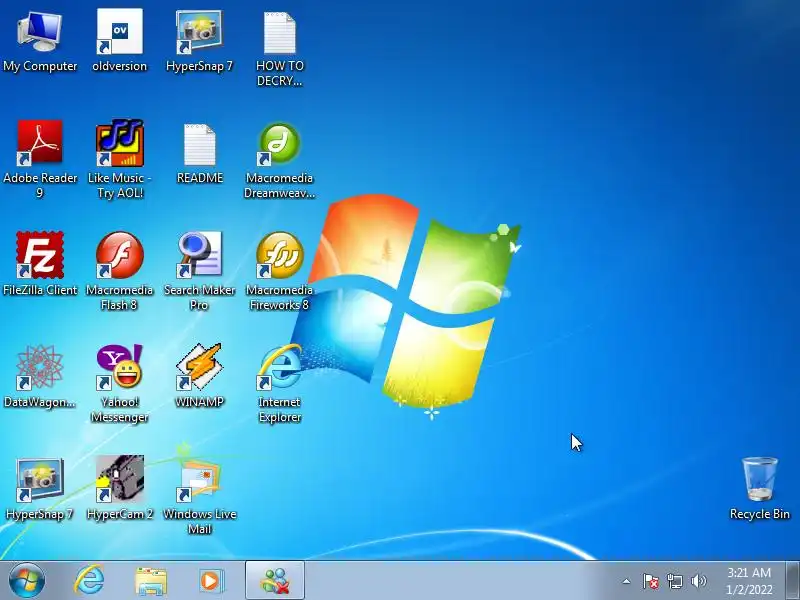Viewport: 800px width, 600px height.
Task: Open the volume speaker tray icon
Action: (x=698, y=581)
